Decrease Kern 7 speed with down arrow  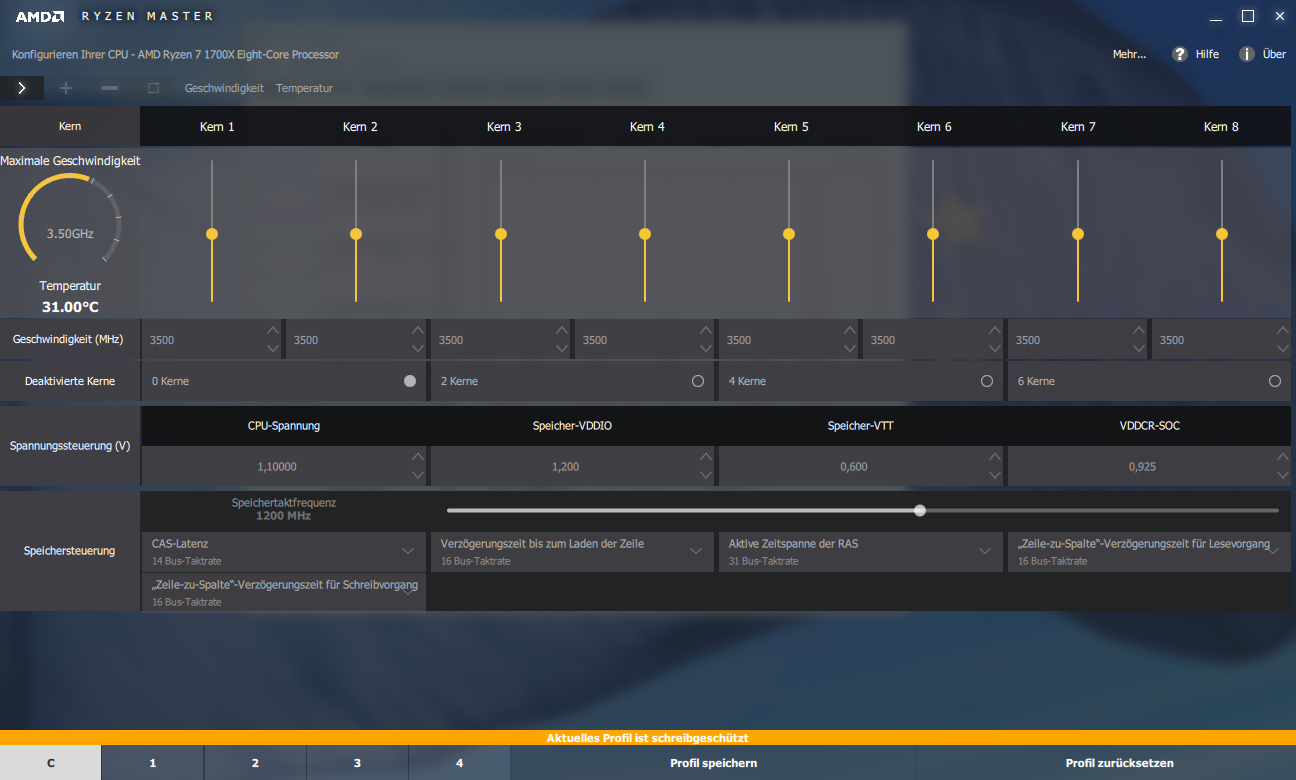click(x=1138, y=348)
